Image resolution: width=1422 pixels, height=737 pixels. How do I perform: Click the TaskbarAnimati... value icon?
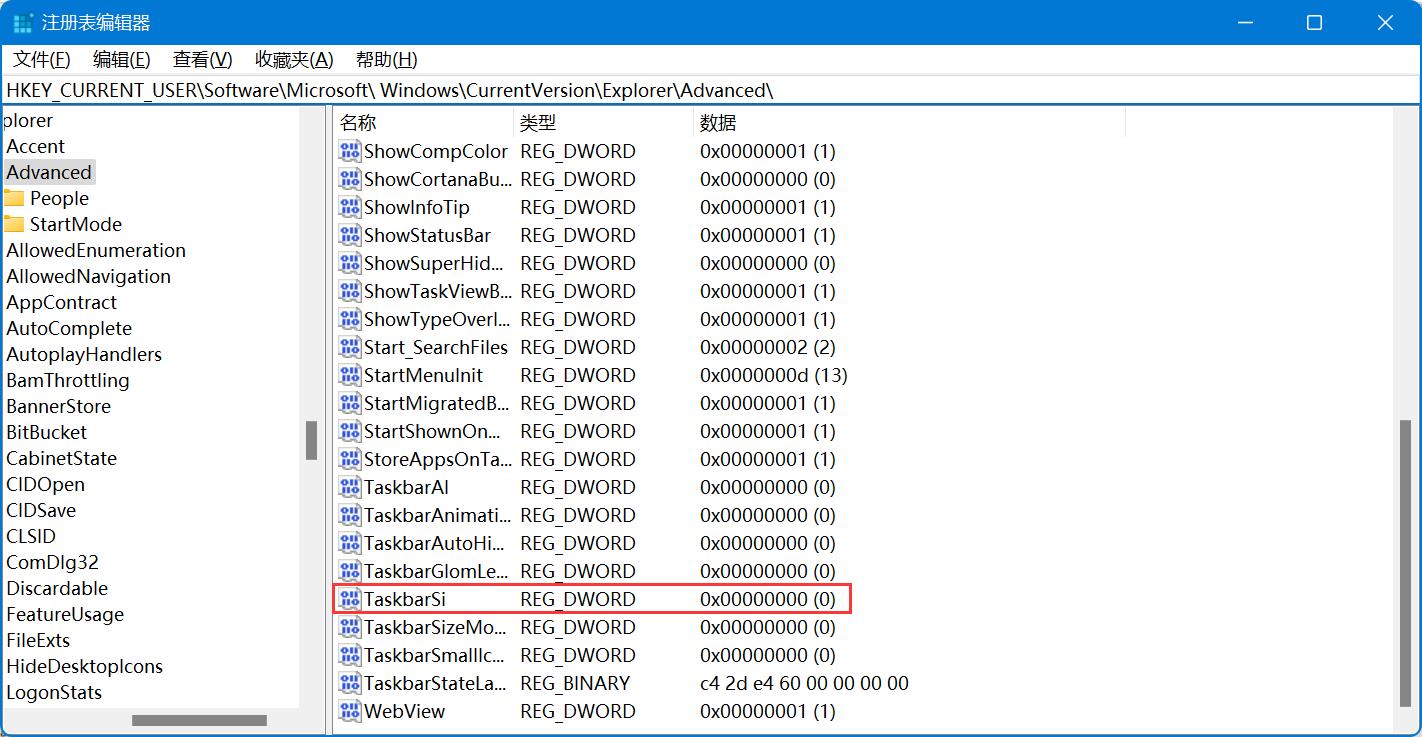coord(349,515)
